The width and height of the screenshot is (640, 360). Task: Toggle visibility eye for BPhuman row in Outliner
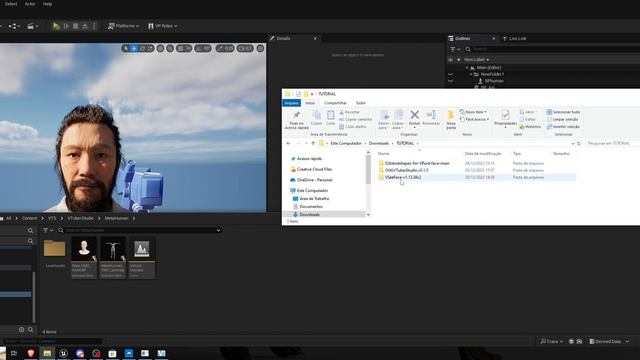click(x=451, y=81)
